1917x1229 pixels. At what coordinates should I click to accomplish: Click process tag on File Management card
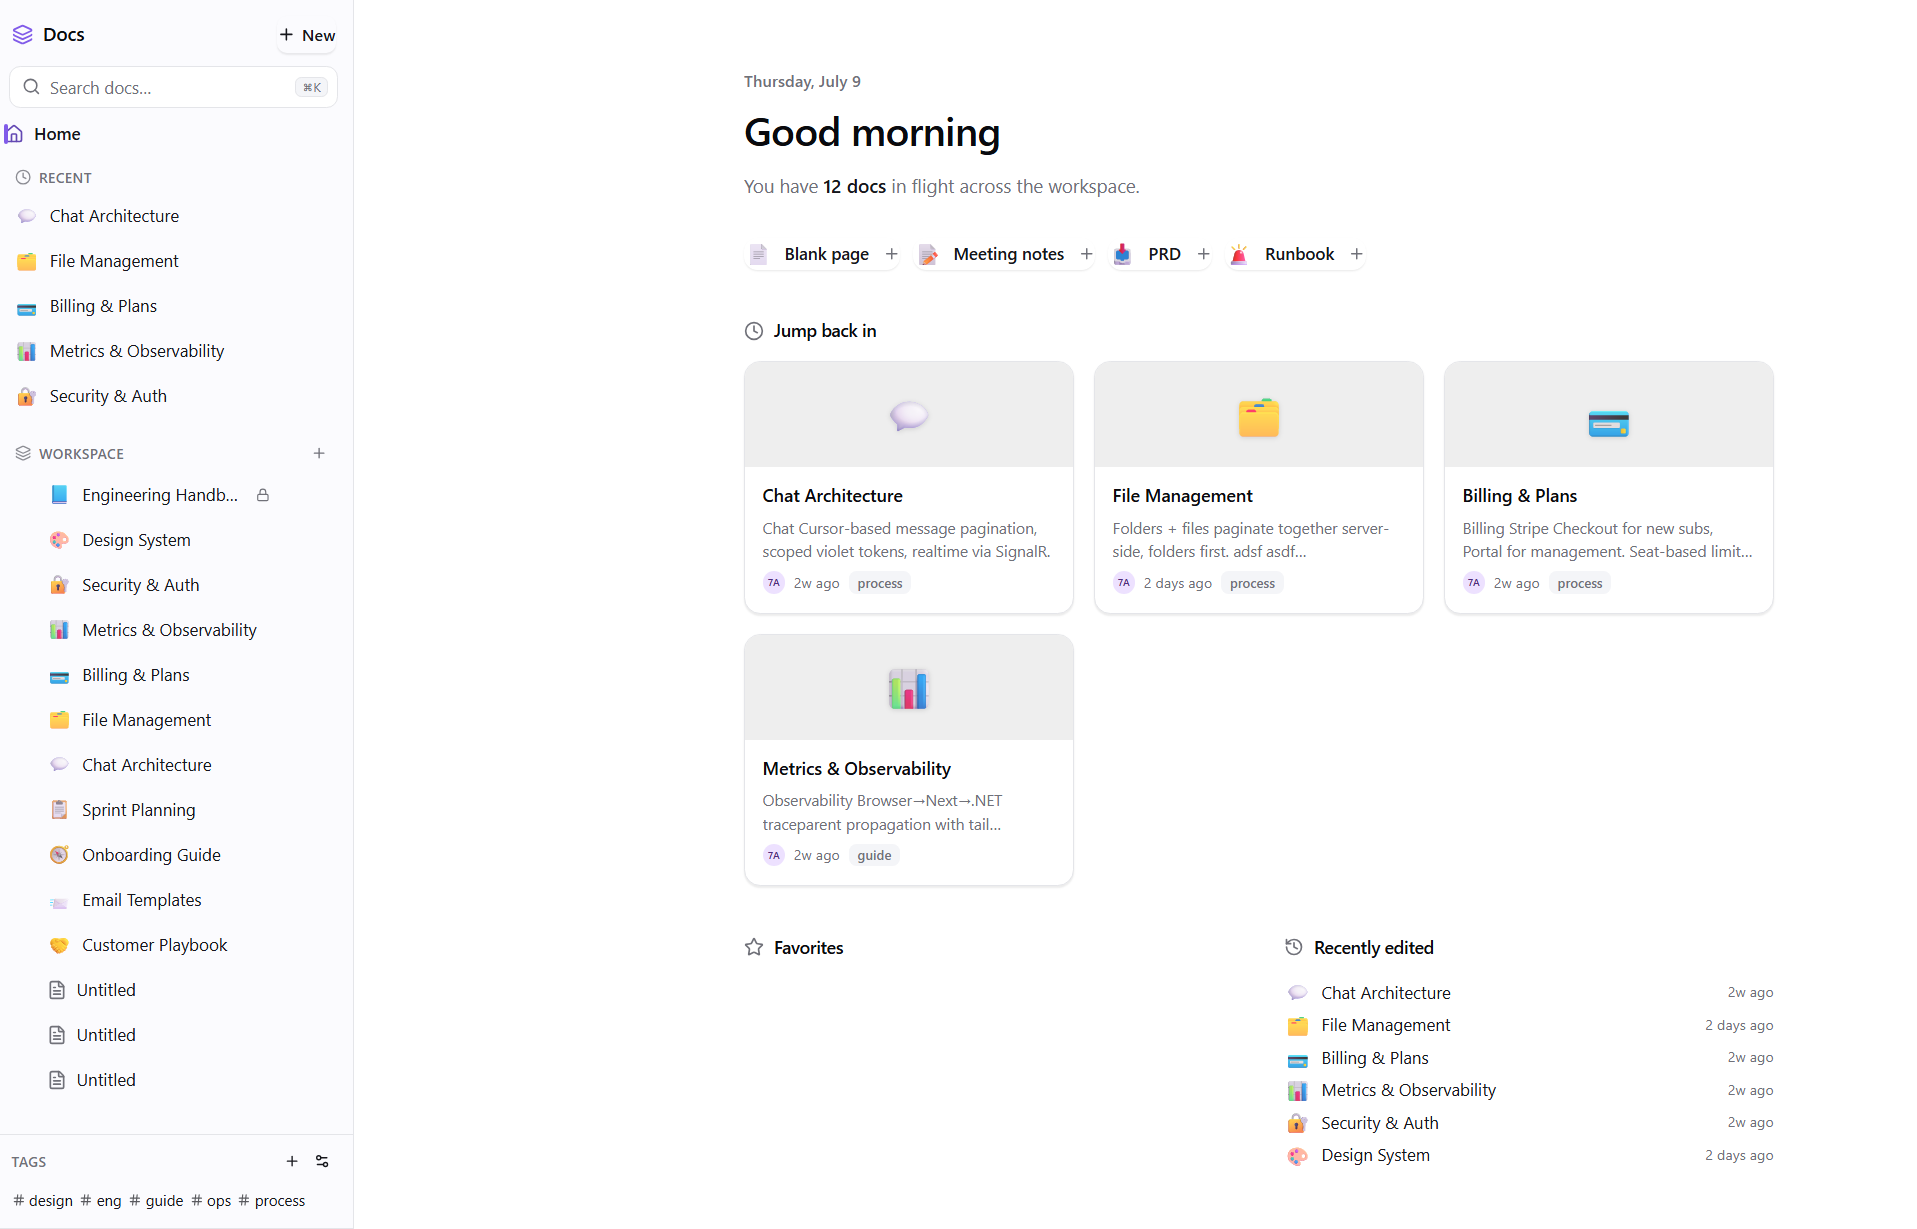[x=1252, y=583]
